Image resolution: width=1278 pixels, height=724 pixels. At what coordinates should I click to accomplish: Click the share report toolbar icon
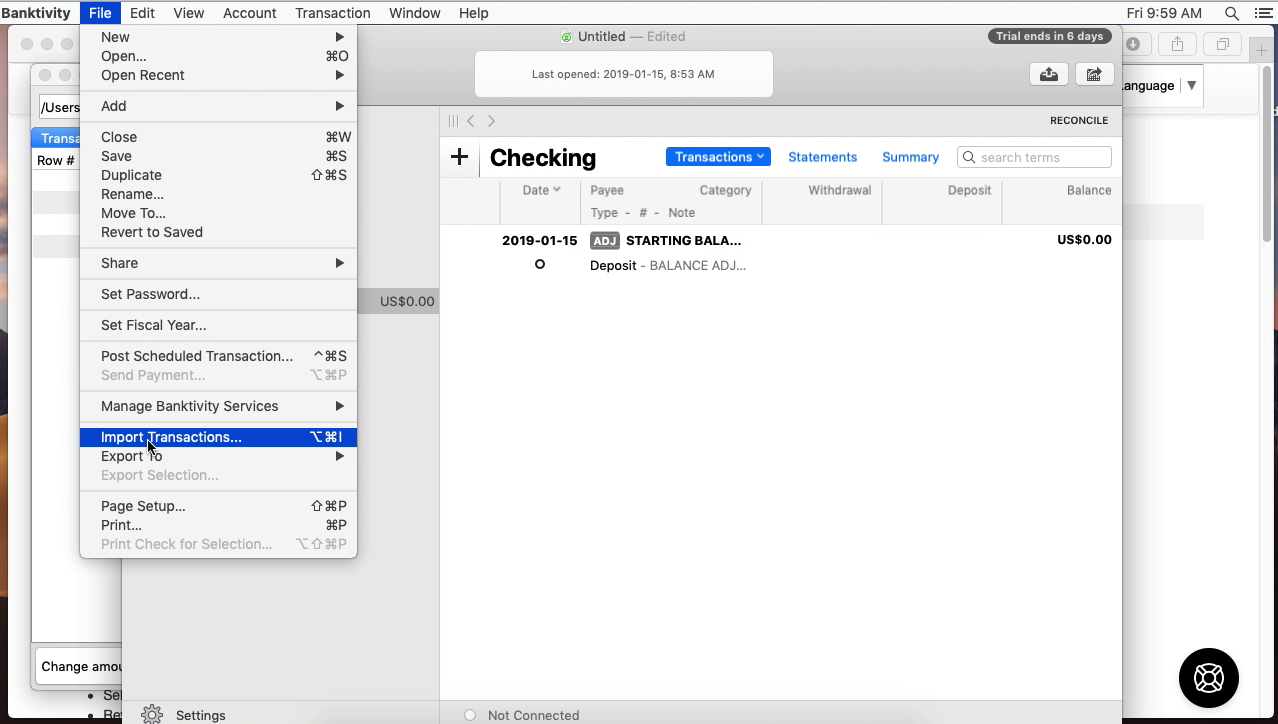pos(1094,74)
